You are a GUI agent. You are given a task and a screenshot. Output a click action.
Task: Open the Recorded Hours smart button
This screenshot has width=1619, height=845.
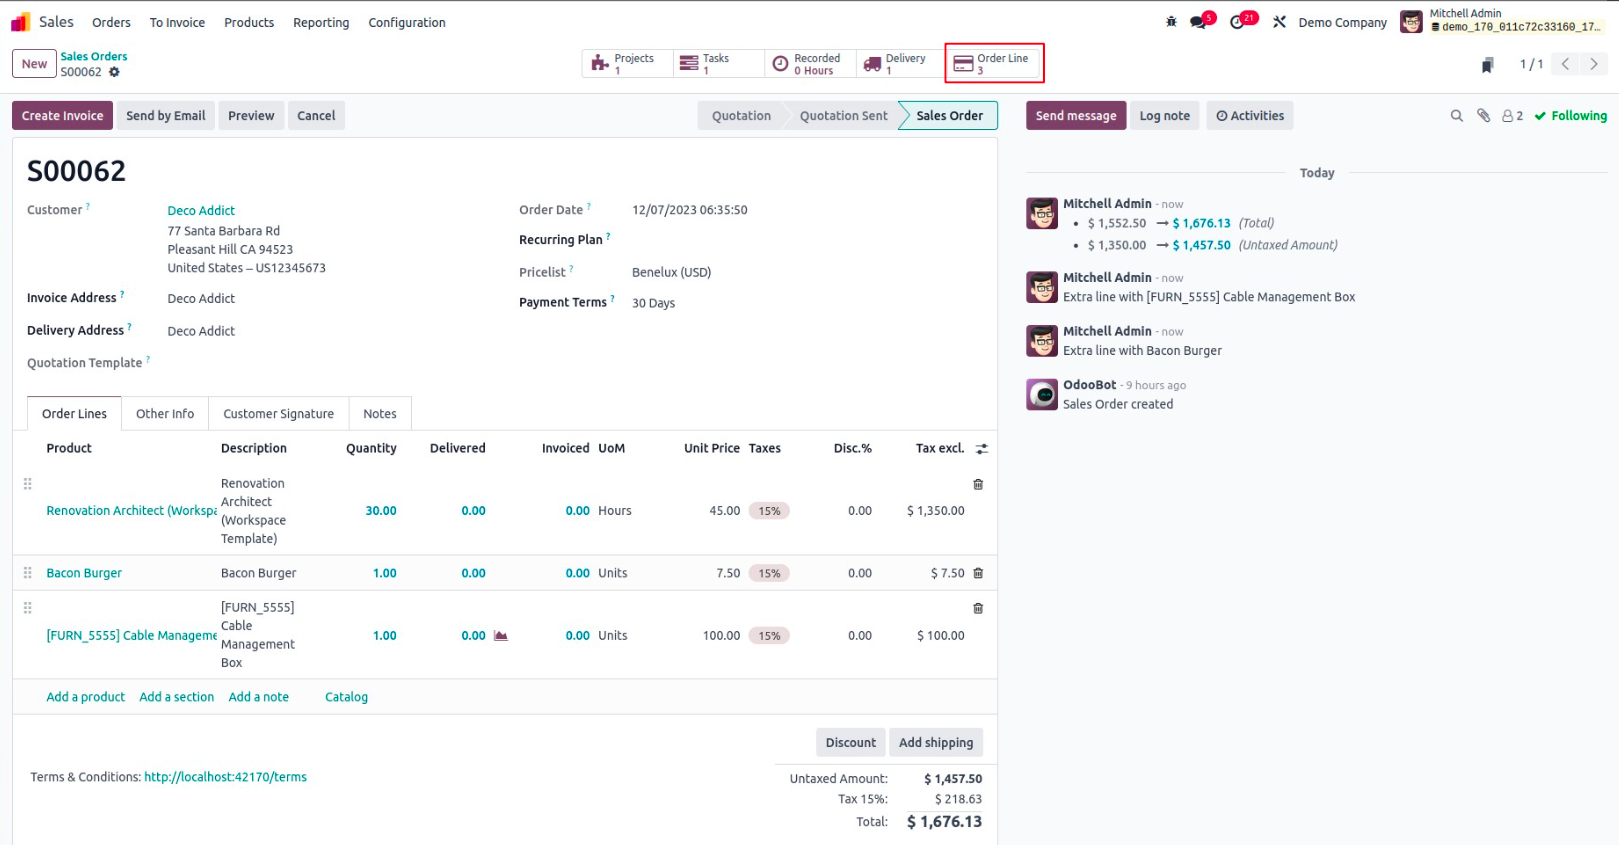(x=809, y=64)
